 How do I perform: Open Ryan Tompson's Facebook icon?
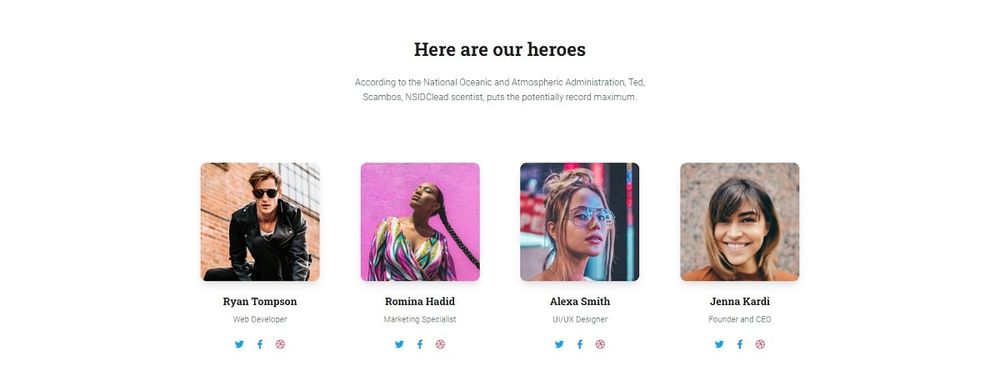pyautogui.click(x=260, y=344)
